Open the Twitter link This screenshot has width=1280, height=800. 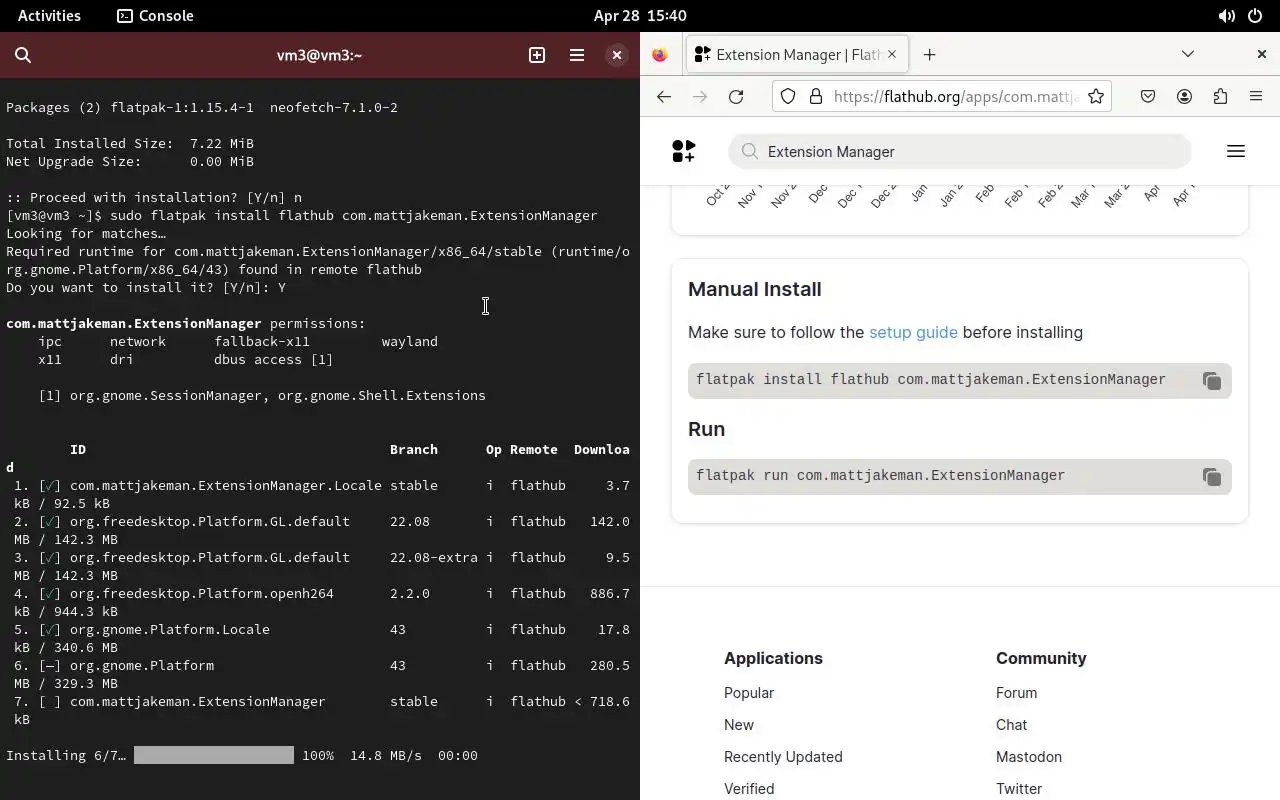pyautogui.click(x=1019, y=789)
